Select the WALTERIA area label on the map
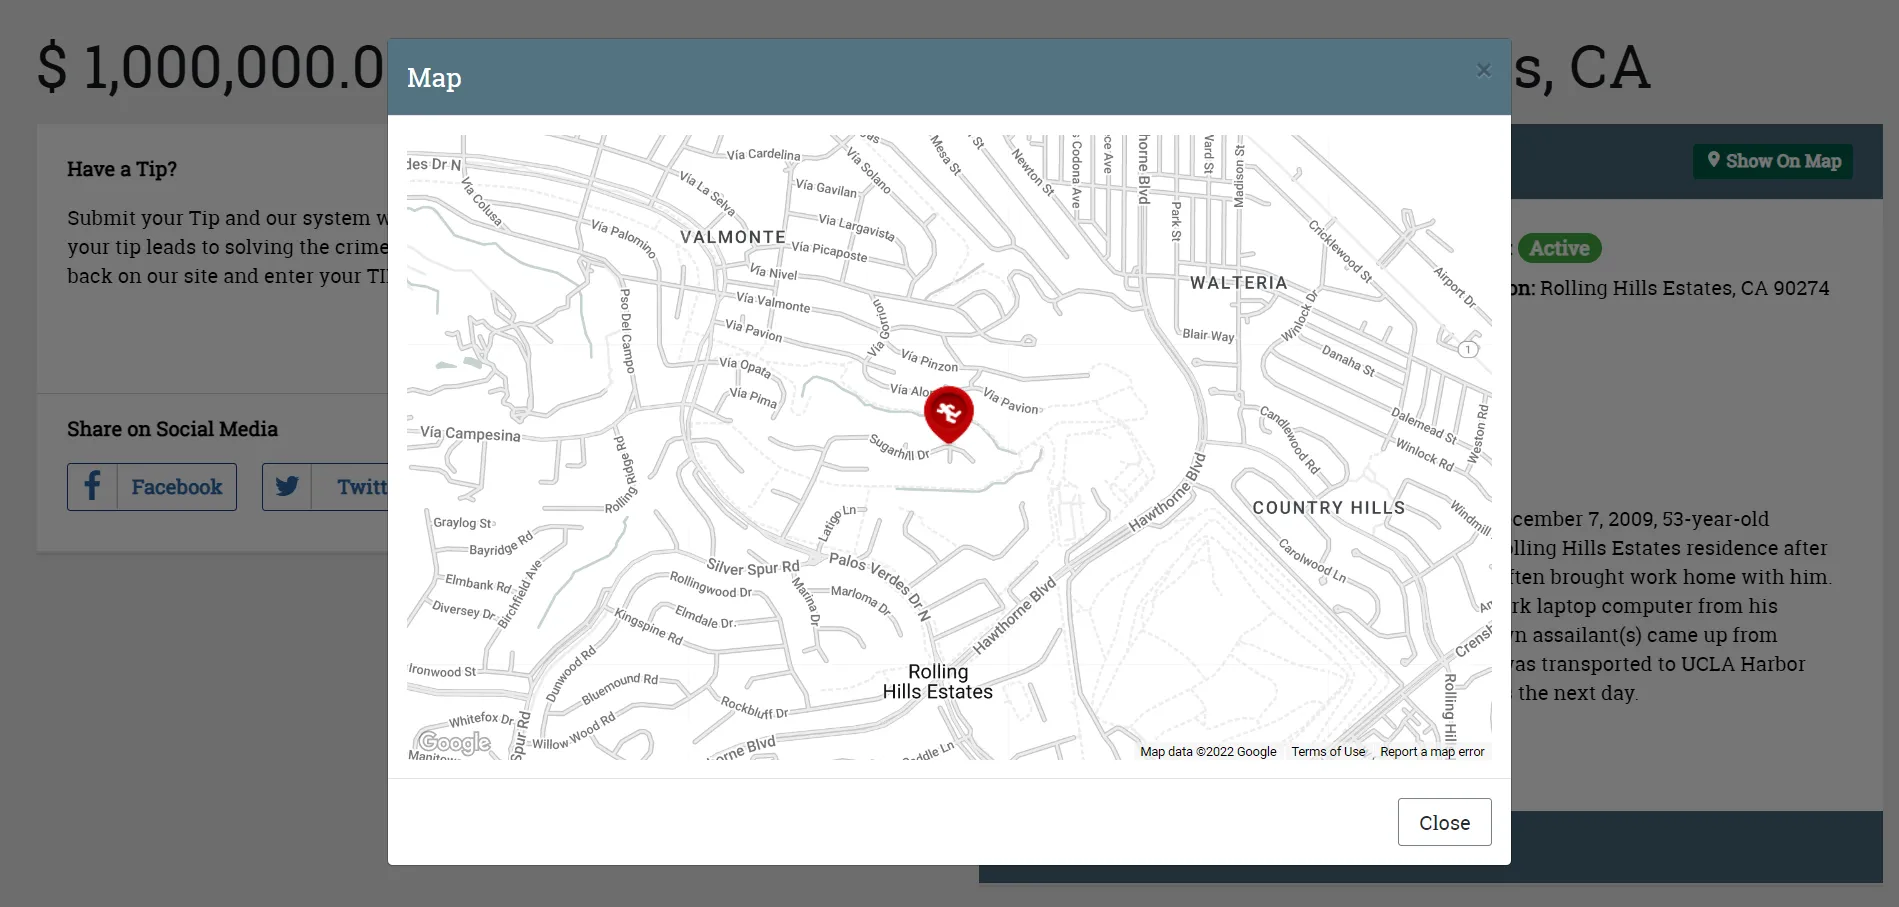This screenshot has width=1899, height=907. point(1238,283)
